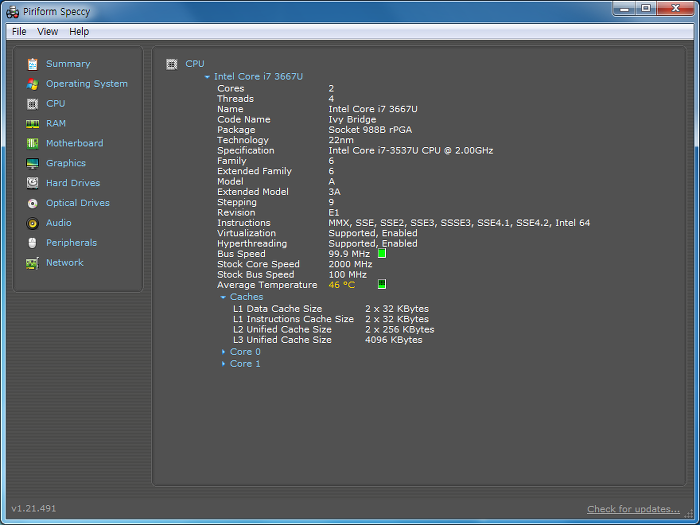Viewport: 700px width, 525px height.
Task: Open the Network section label
Action: point(65,262)
